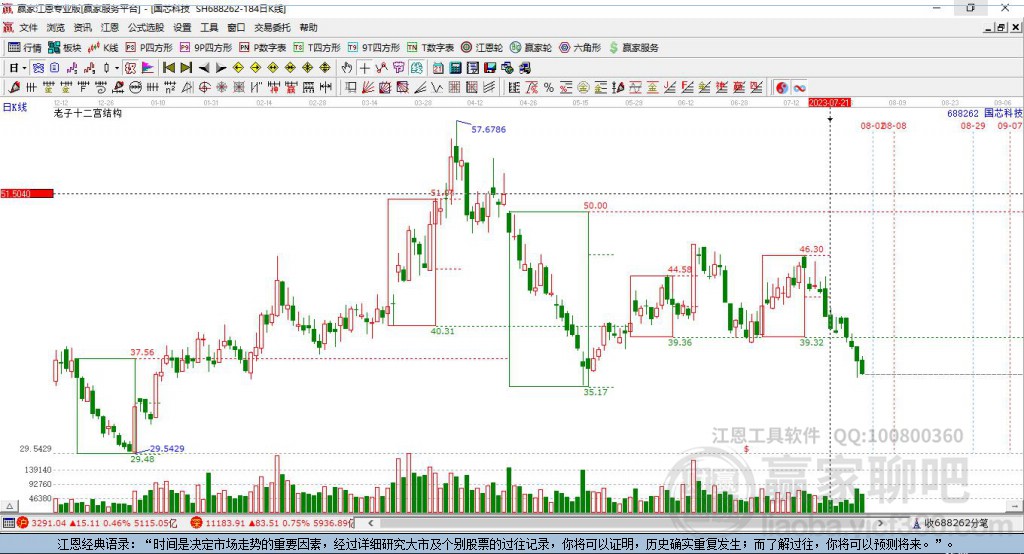This screenshot has width=1024, height=554.
Task: Open 赢家服务 with dollar icon
Action: pyautogui.click(x=633, y=48)
